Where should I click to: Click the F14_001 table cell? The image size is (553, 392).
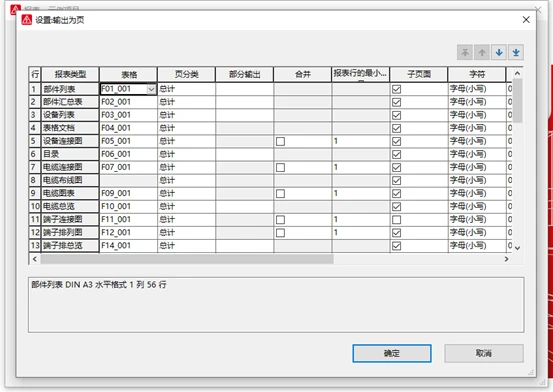click(128, 246)
